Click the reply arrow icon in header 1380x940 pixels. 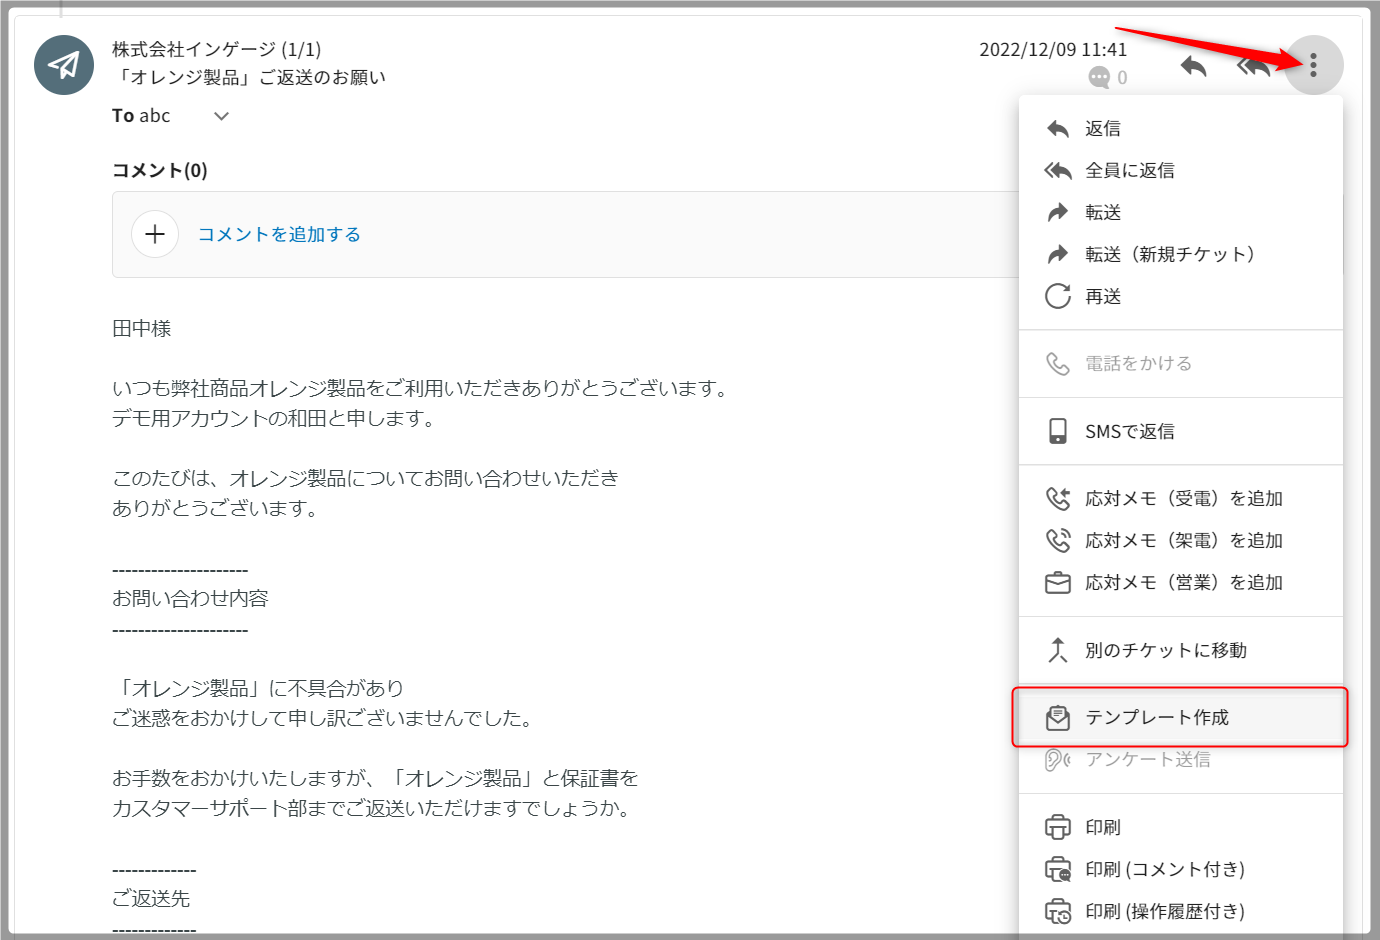(1193, 67)
